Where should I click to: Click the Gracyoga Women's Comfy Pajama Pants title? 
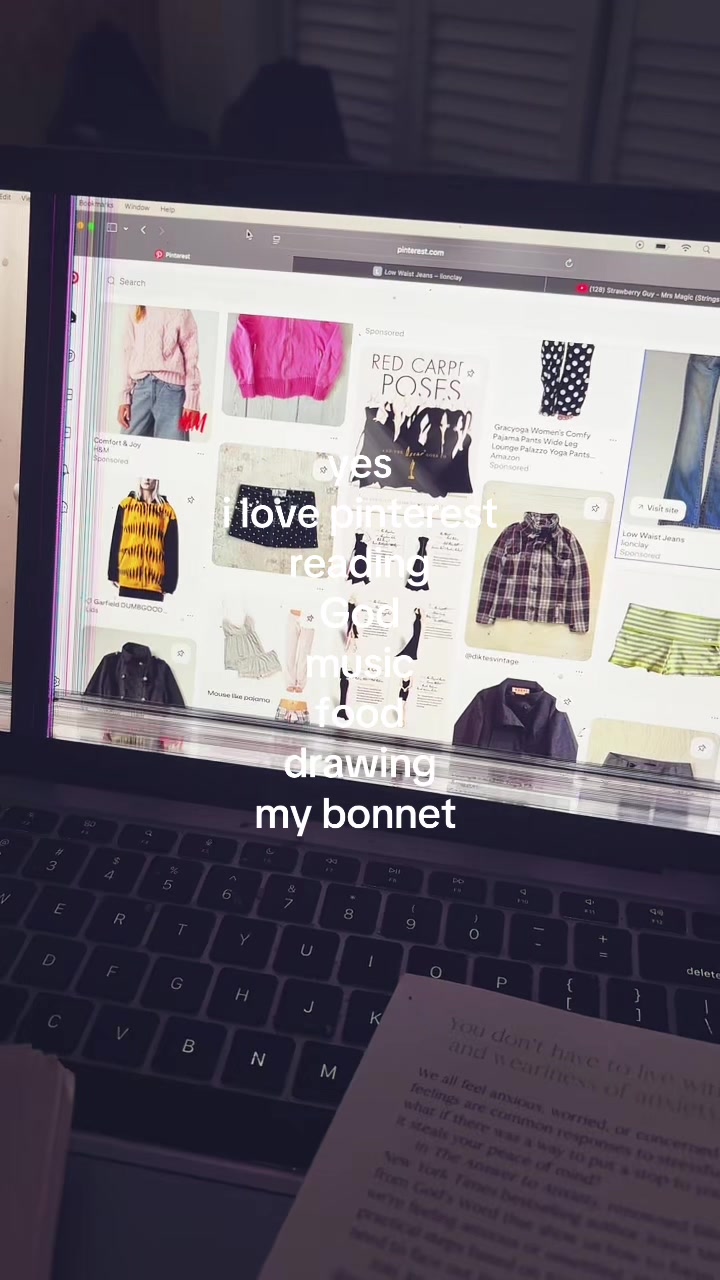coord(543,441)
